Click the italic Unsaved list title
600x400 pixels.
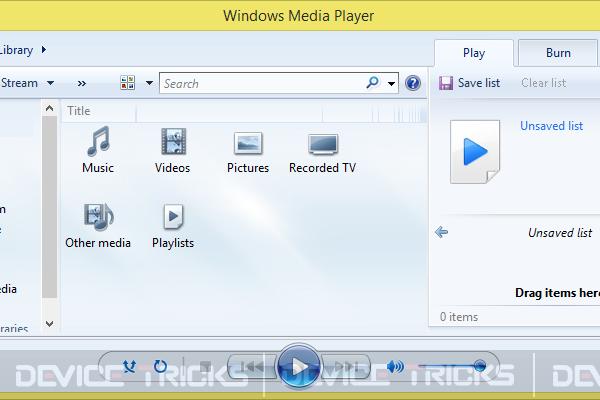tap(560, 233)
